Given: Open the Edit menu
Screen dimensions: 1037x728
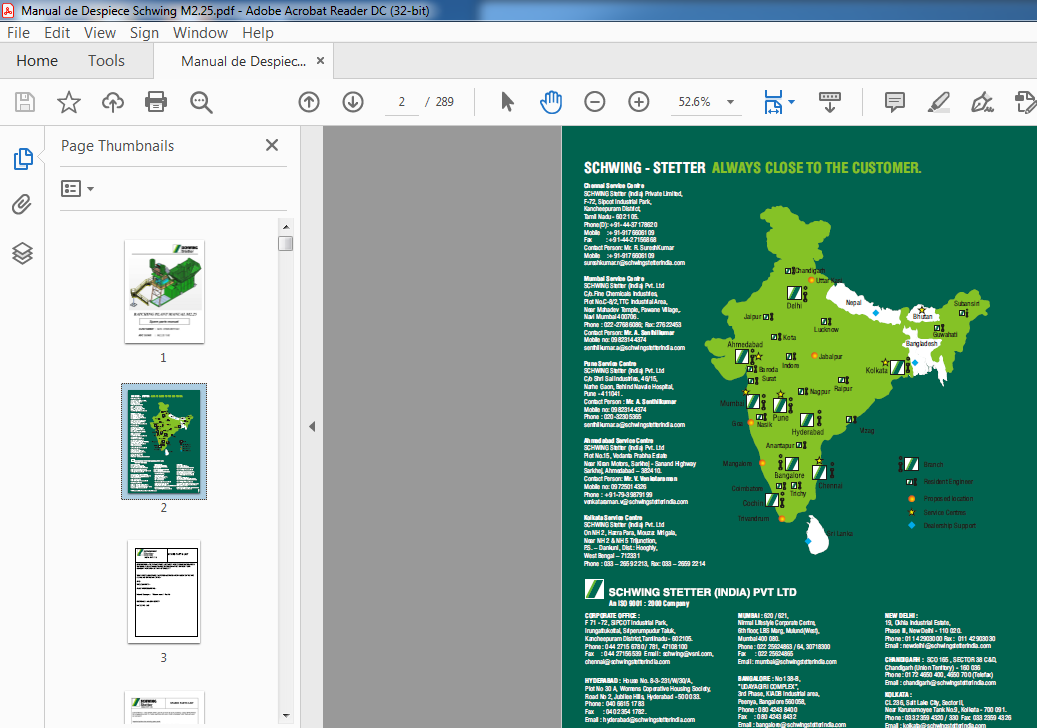Looking at the screenshot, I should point(57,33).
